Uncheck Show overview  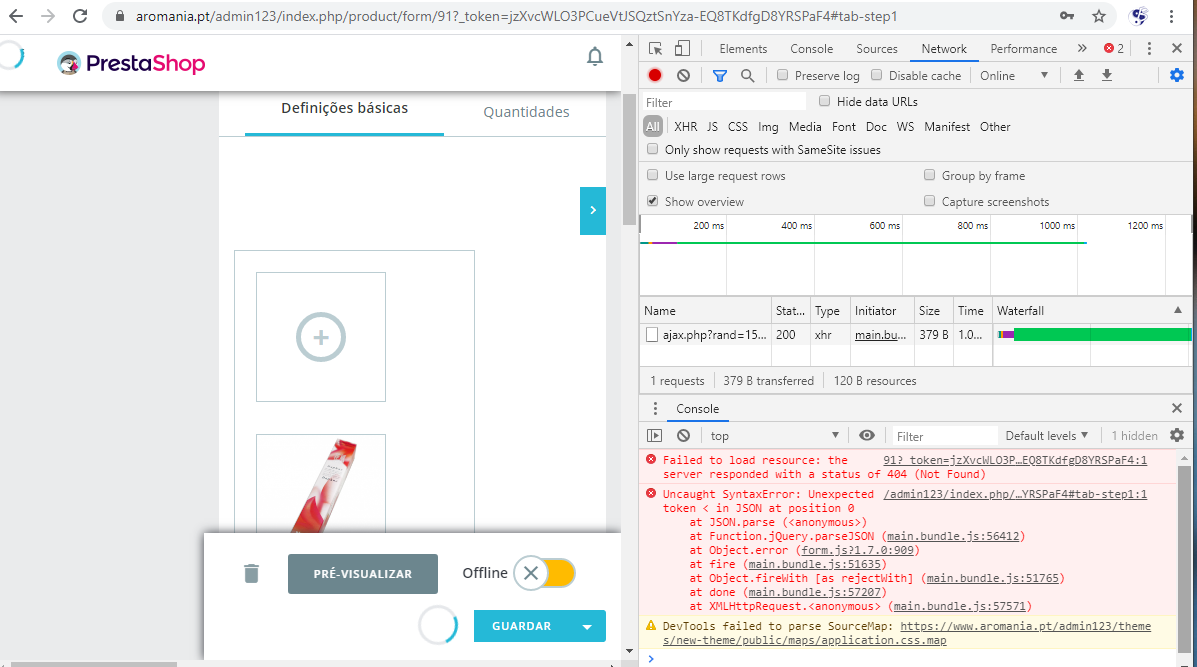[x=653, y=201]
